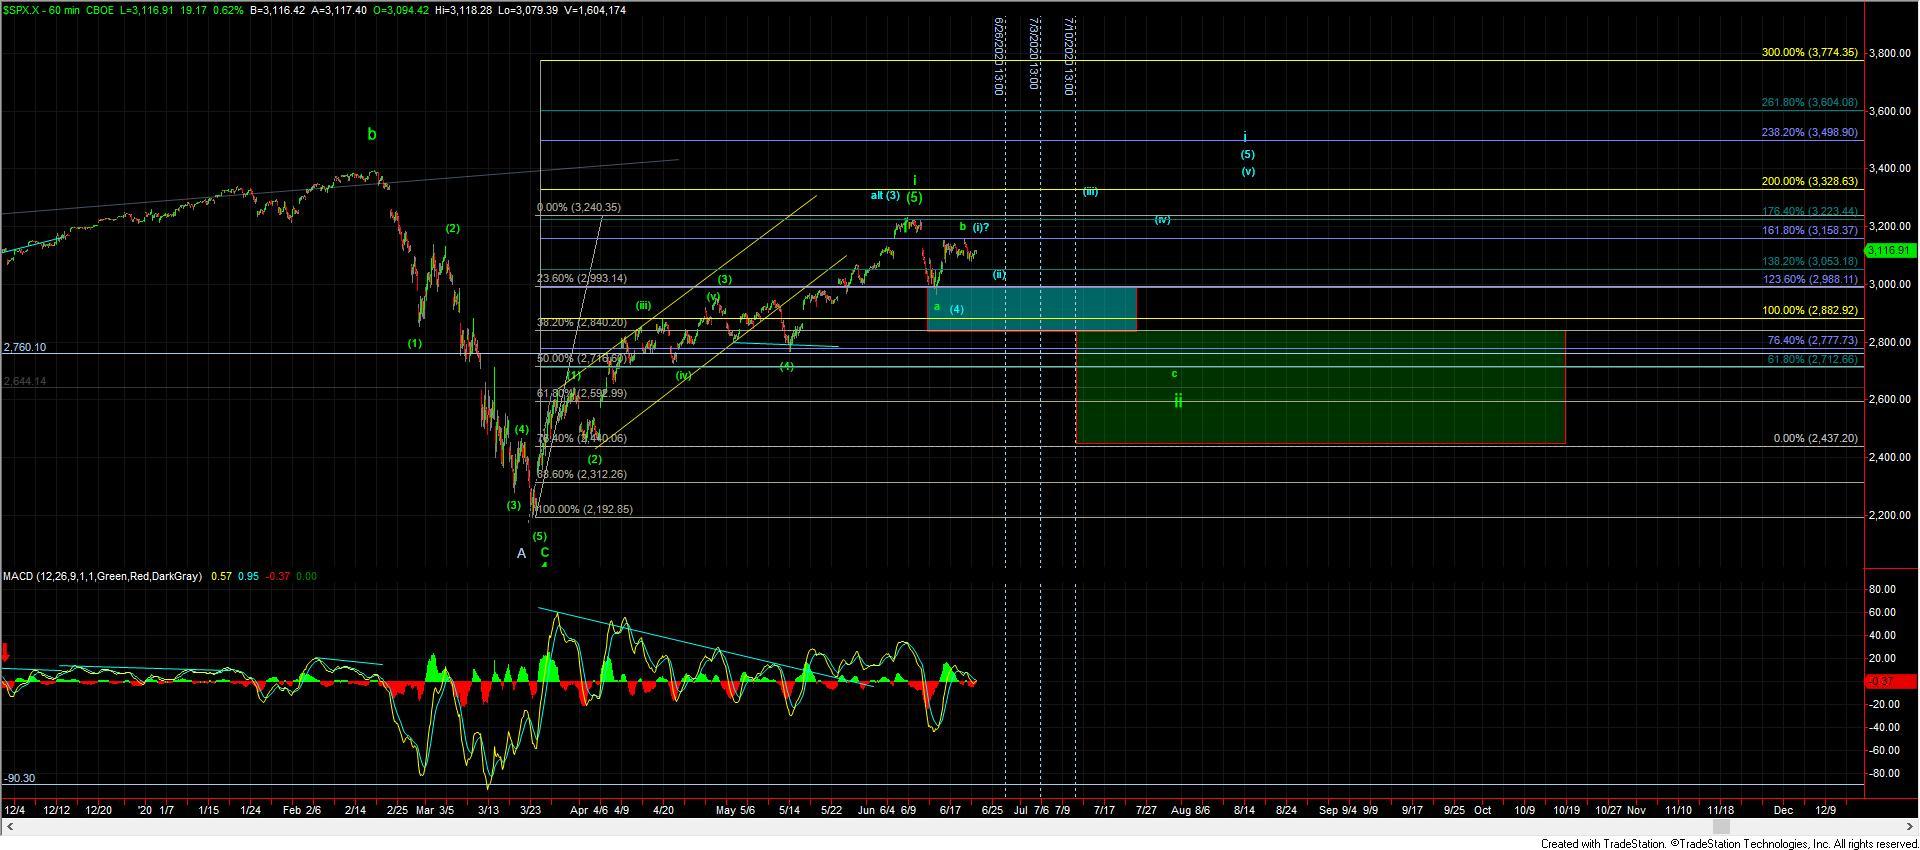The height and width of the screenshot is (850, 1920).
Task: Click the scrollbar left arrow
Action: pos(7,827)
